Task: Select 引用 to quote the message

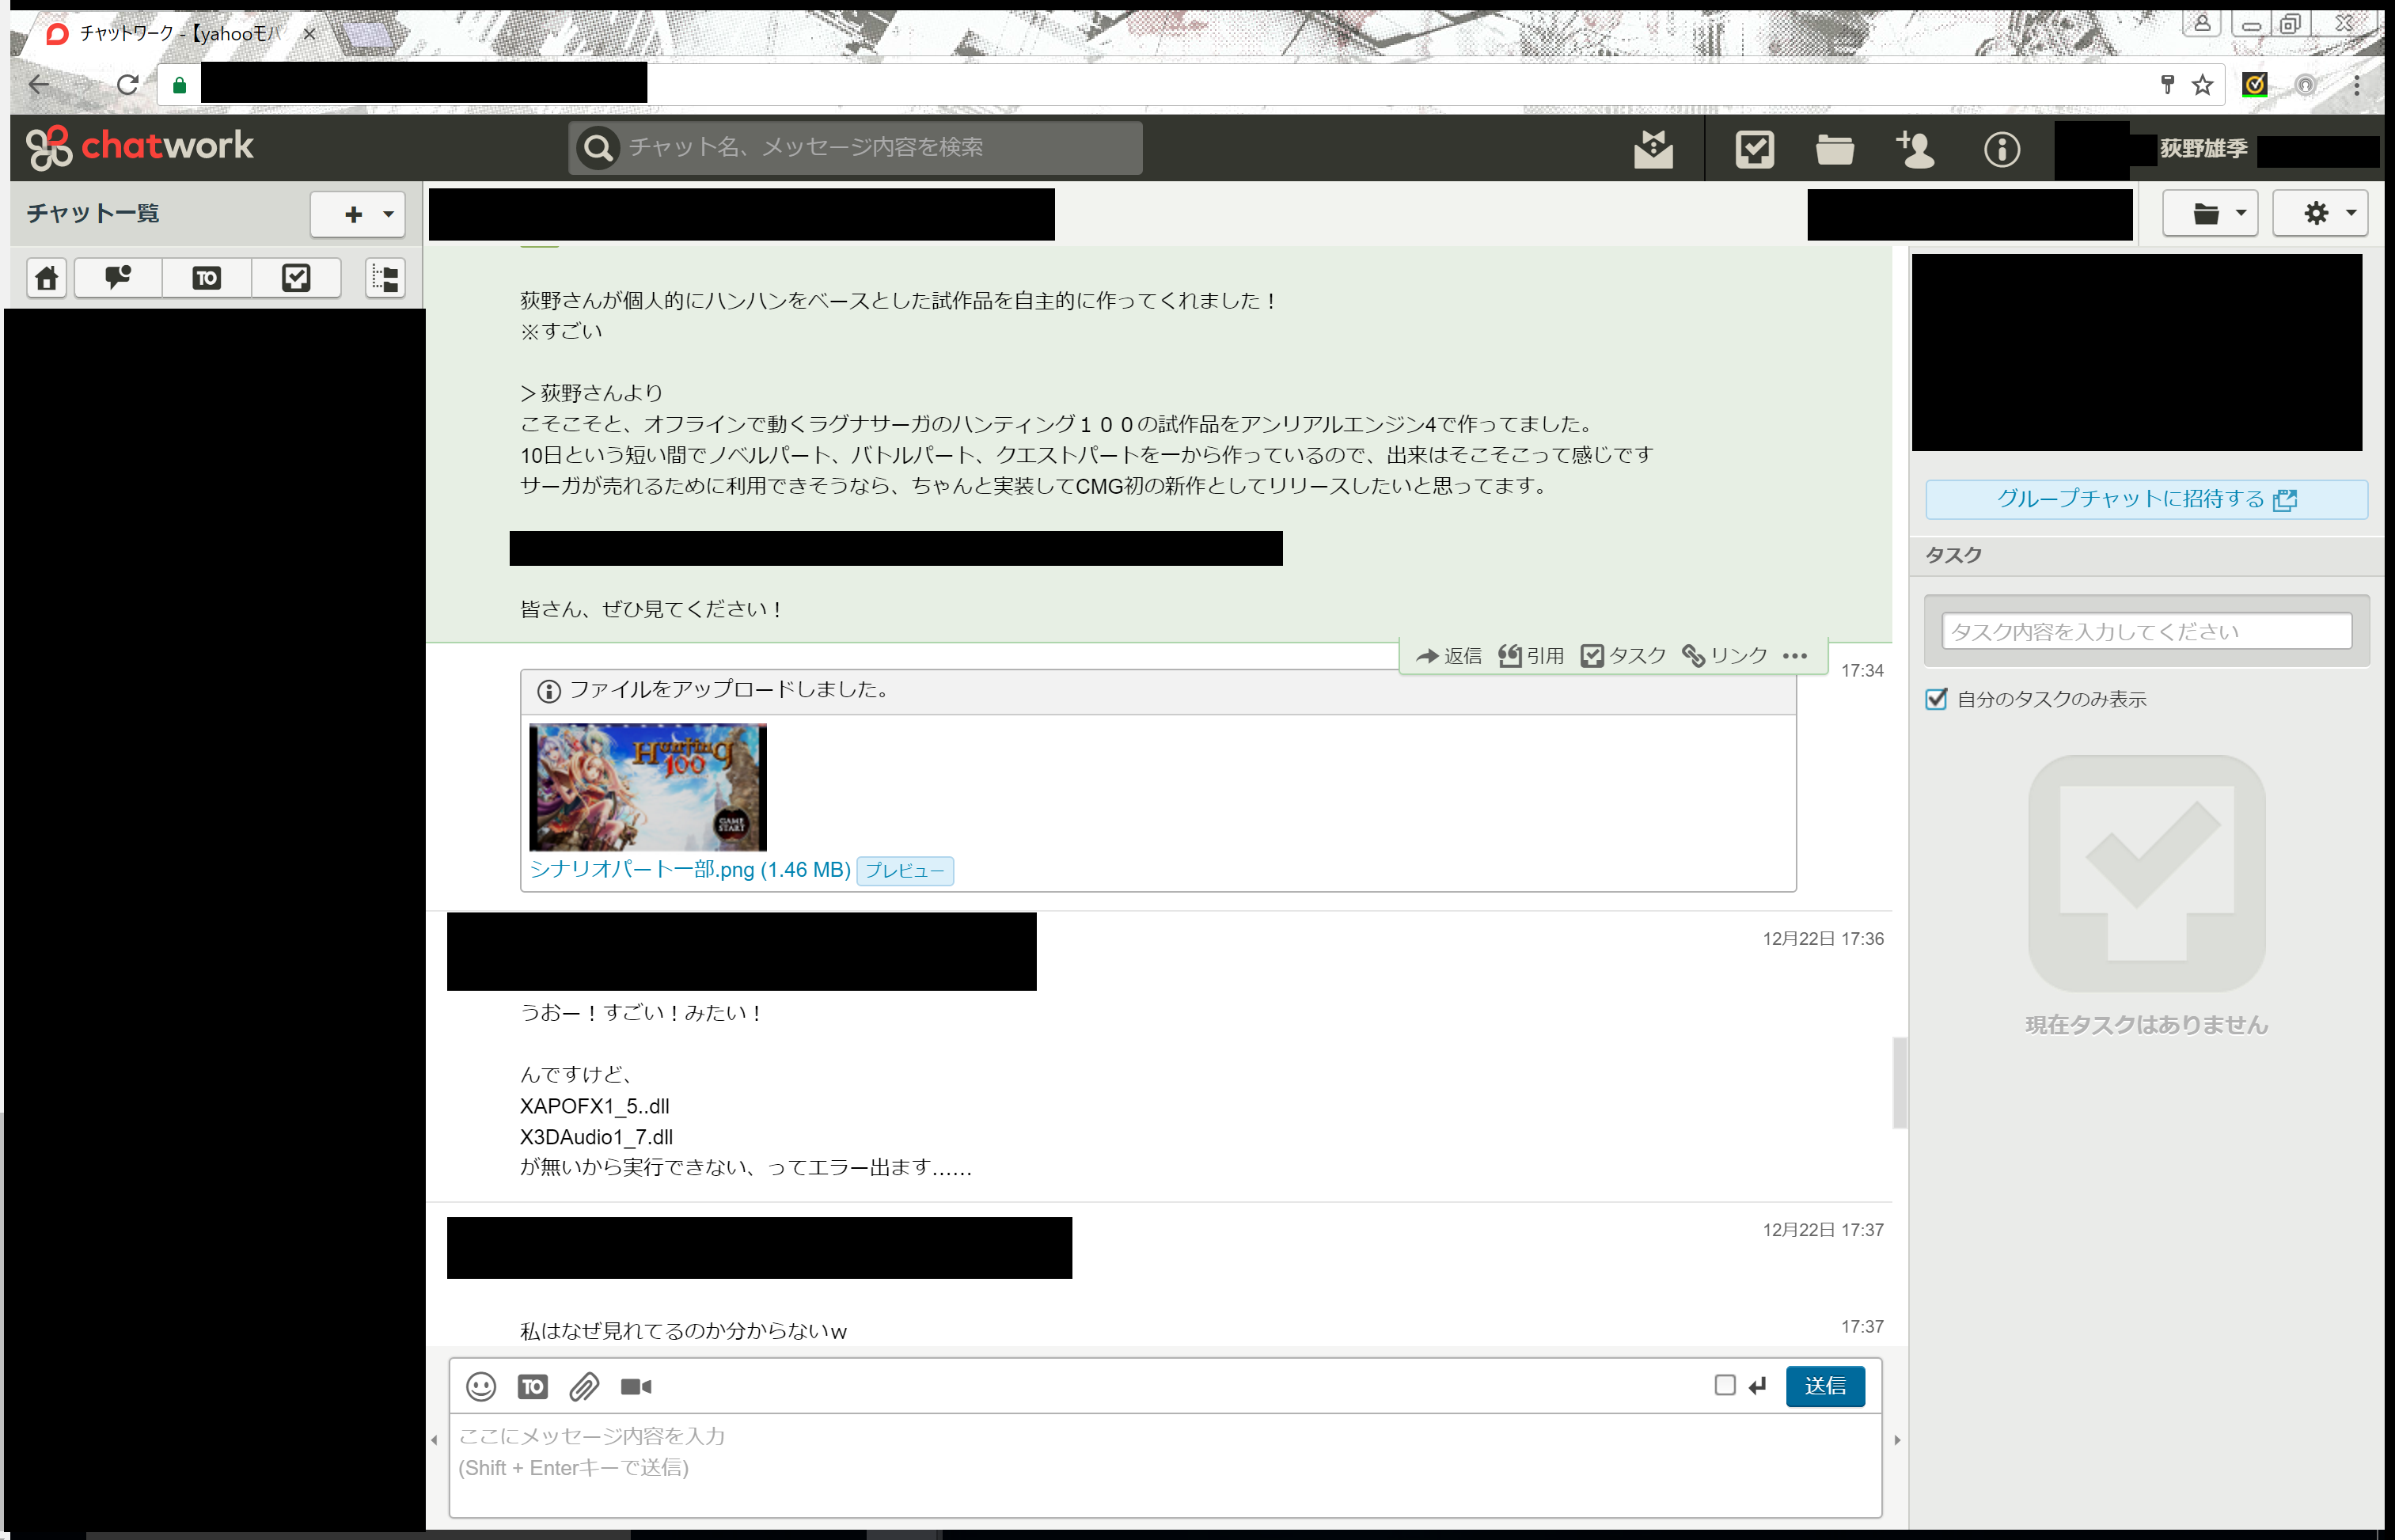Action: pyautogui.click(x=1529, y=655)
